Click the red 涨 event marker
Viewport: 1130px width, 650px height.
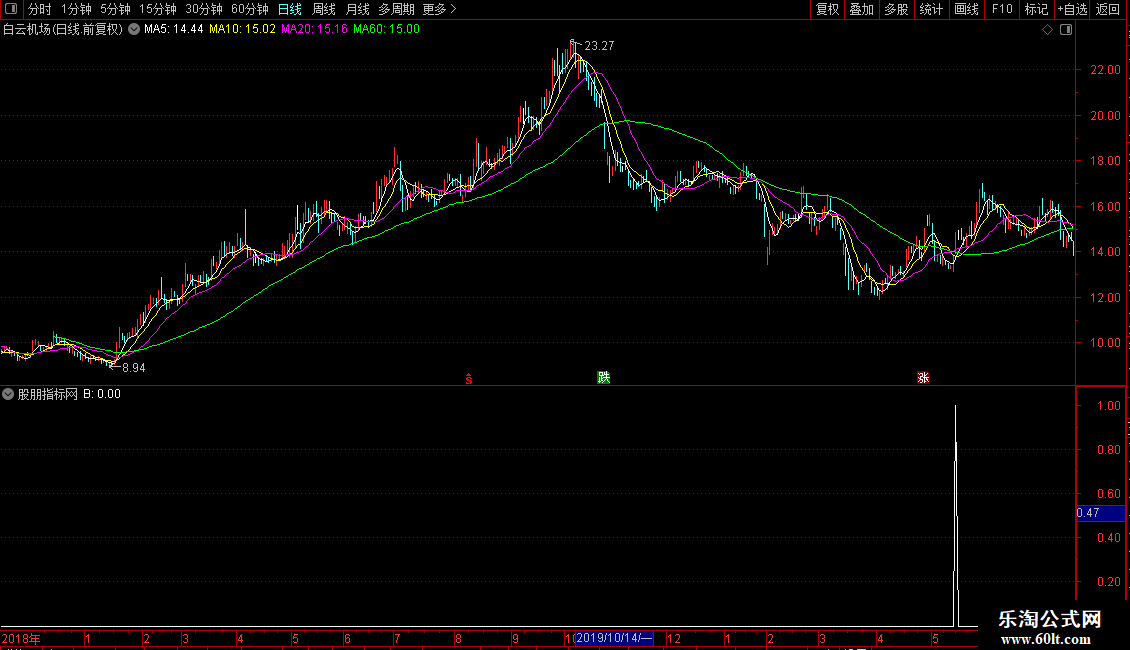922,378
